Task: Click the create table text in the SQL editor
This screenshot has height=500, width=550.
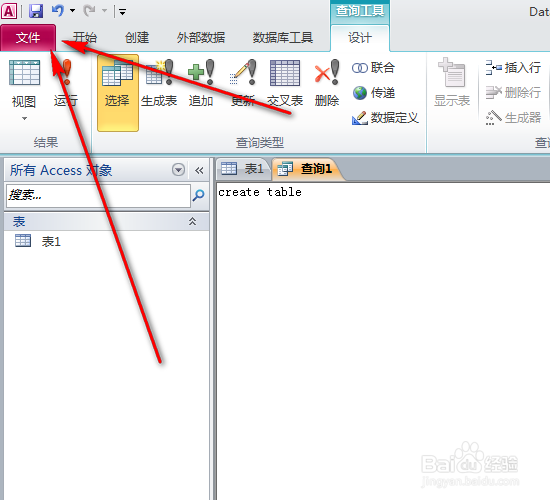Action: click(x=260, y=192)
